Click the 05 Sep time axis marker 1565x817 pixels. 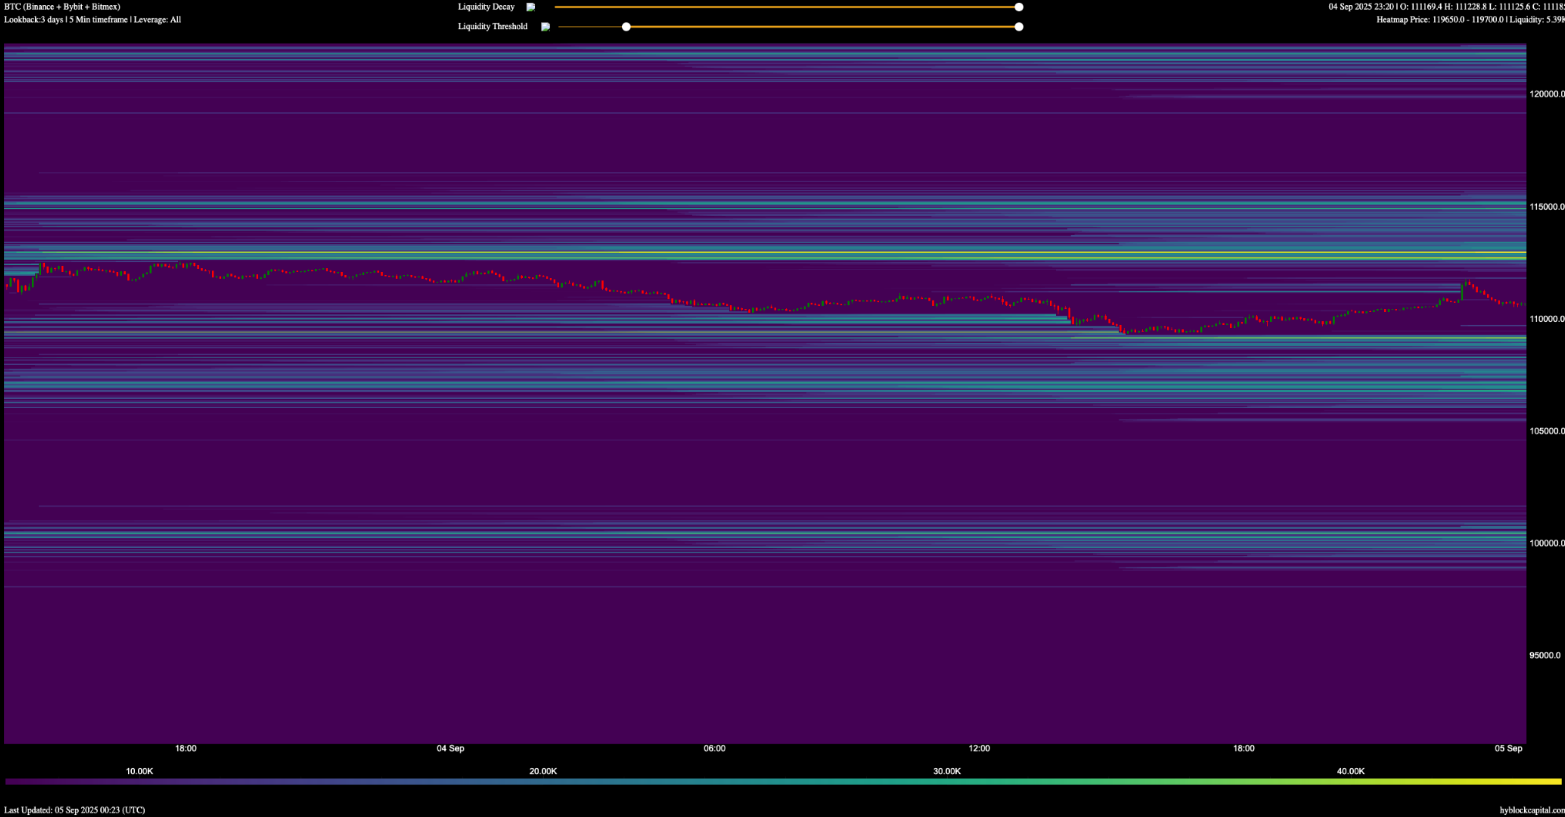click(1508, 749)
